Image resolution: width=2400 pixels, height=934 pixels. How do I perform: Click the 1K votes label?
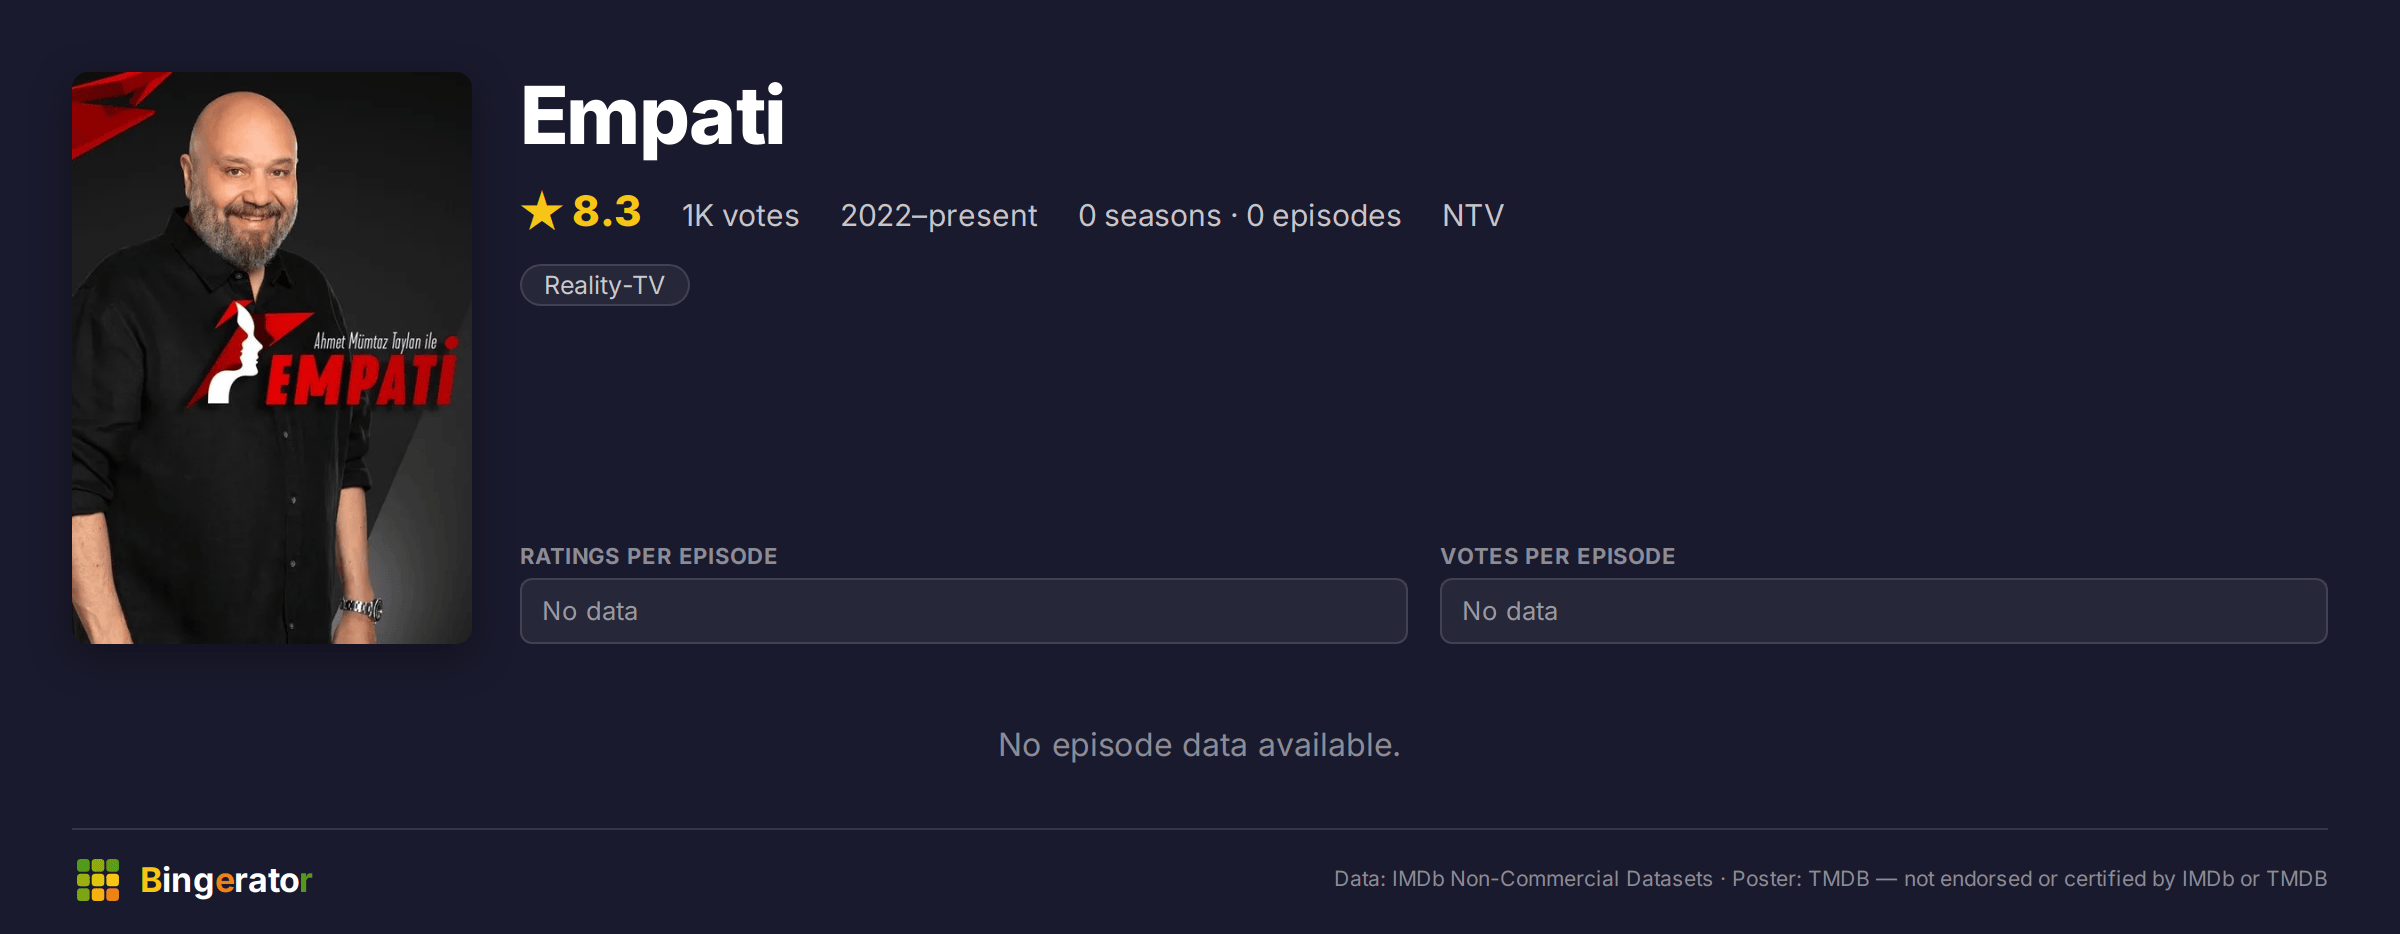[x=740, y=215]
